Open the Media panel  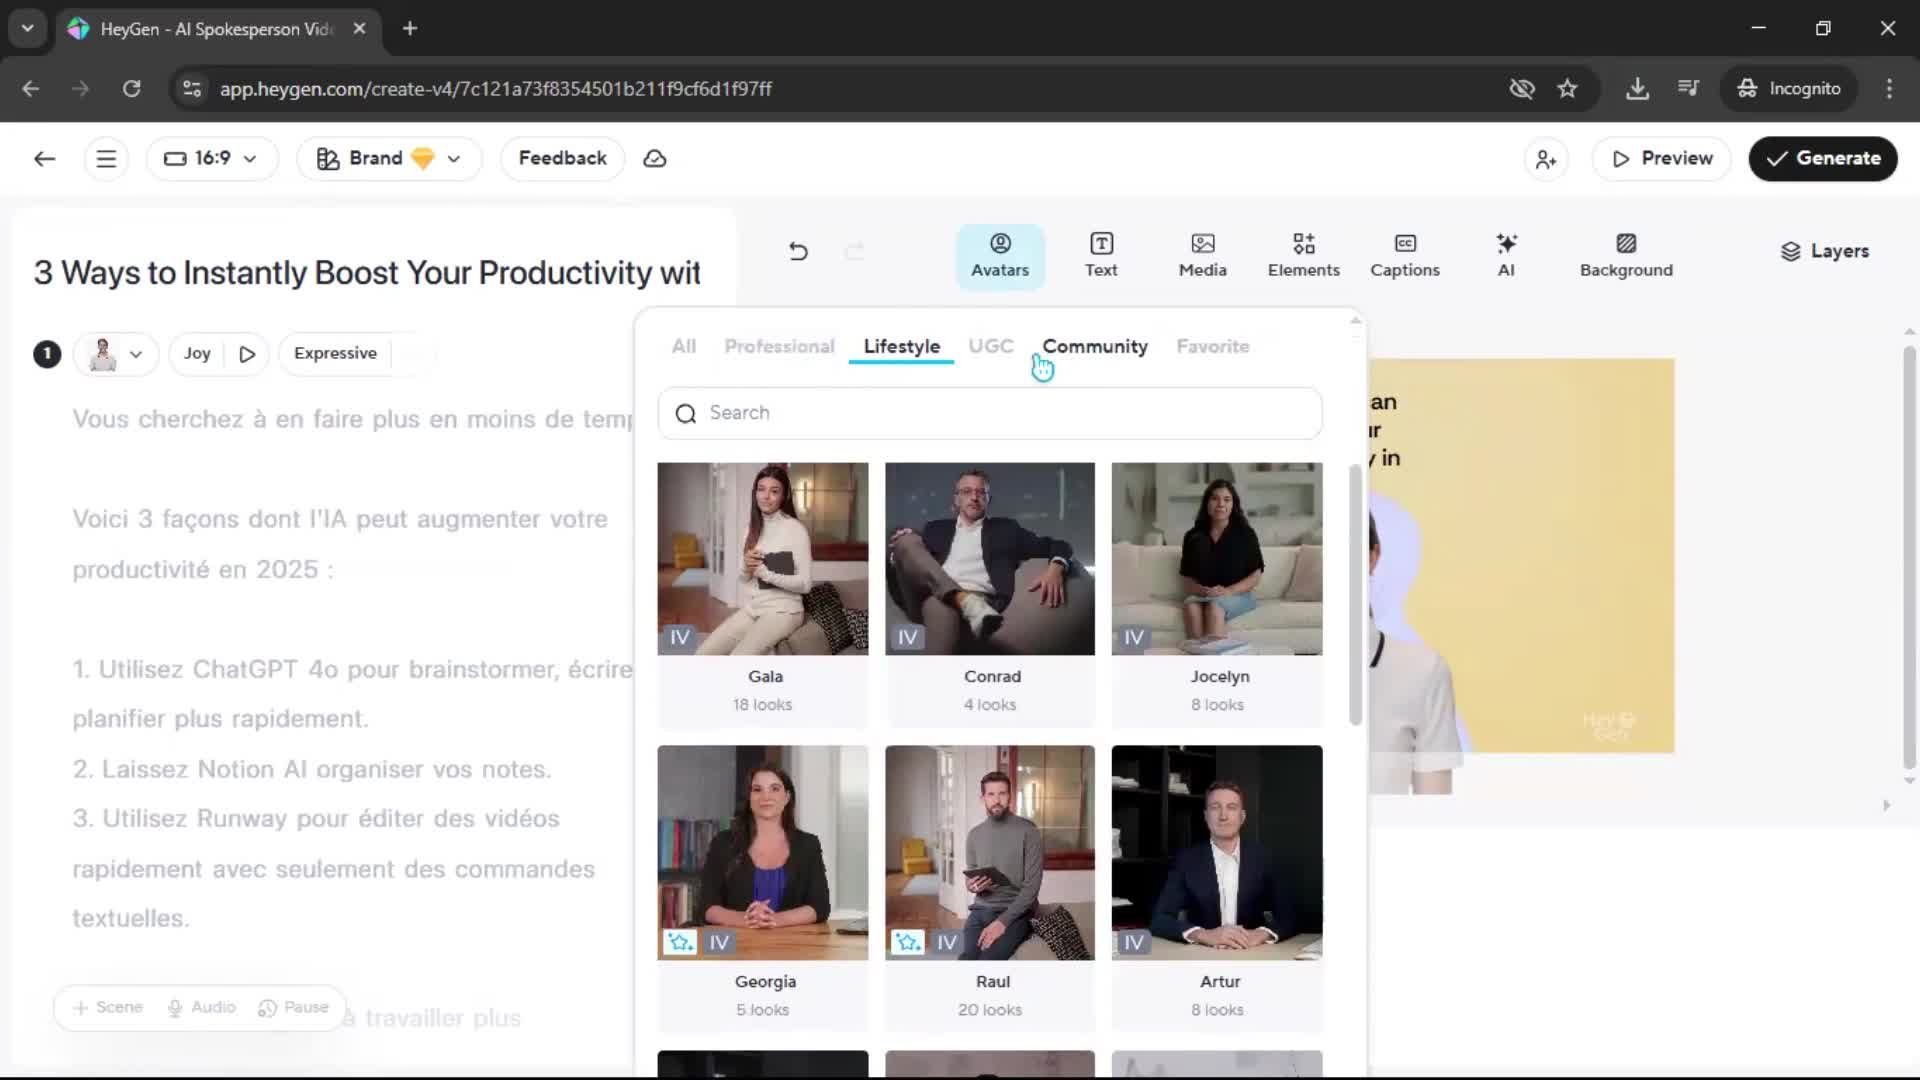point(1202,255)
